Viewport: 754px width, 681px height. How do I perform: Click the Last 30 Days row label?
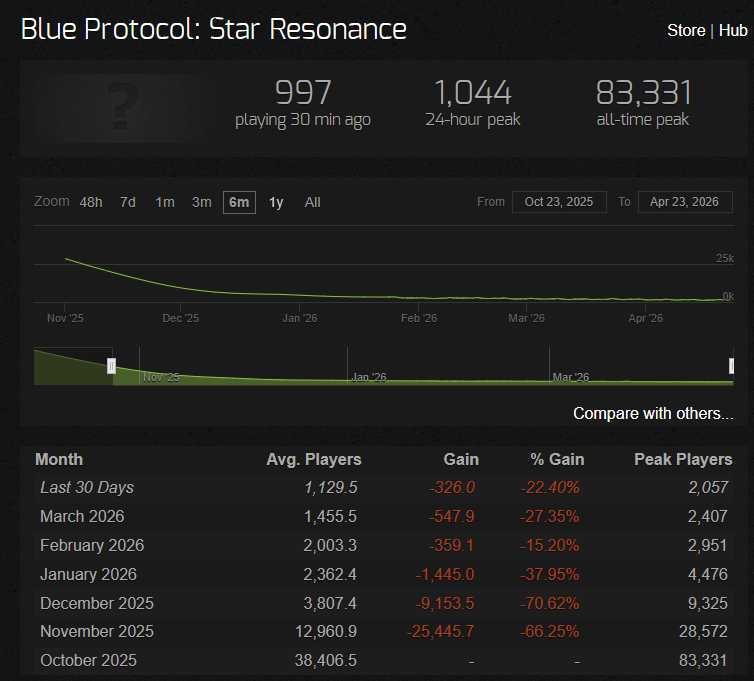point(87,487)
